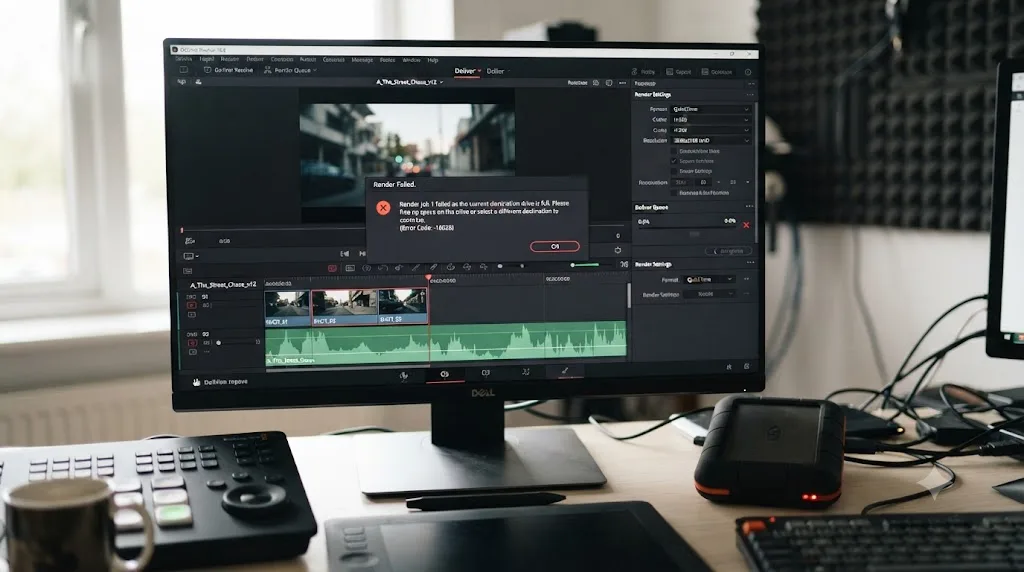Enable the first unchecked box under the Resolution dropdown
Viewport: 1024px width, 572px height.
[x=674, y=151]
